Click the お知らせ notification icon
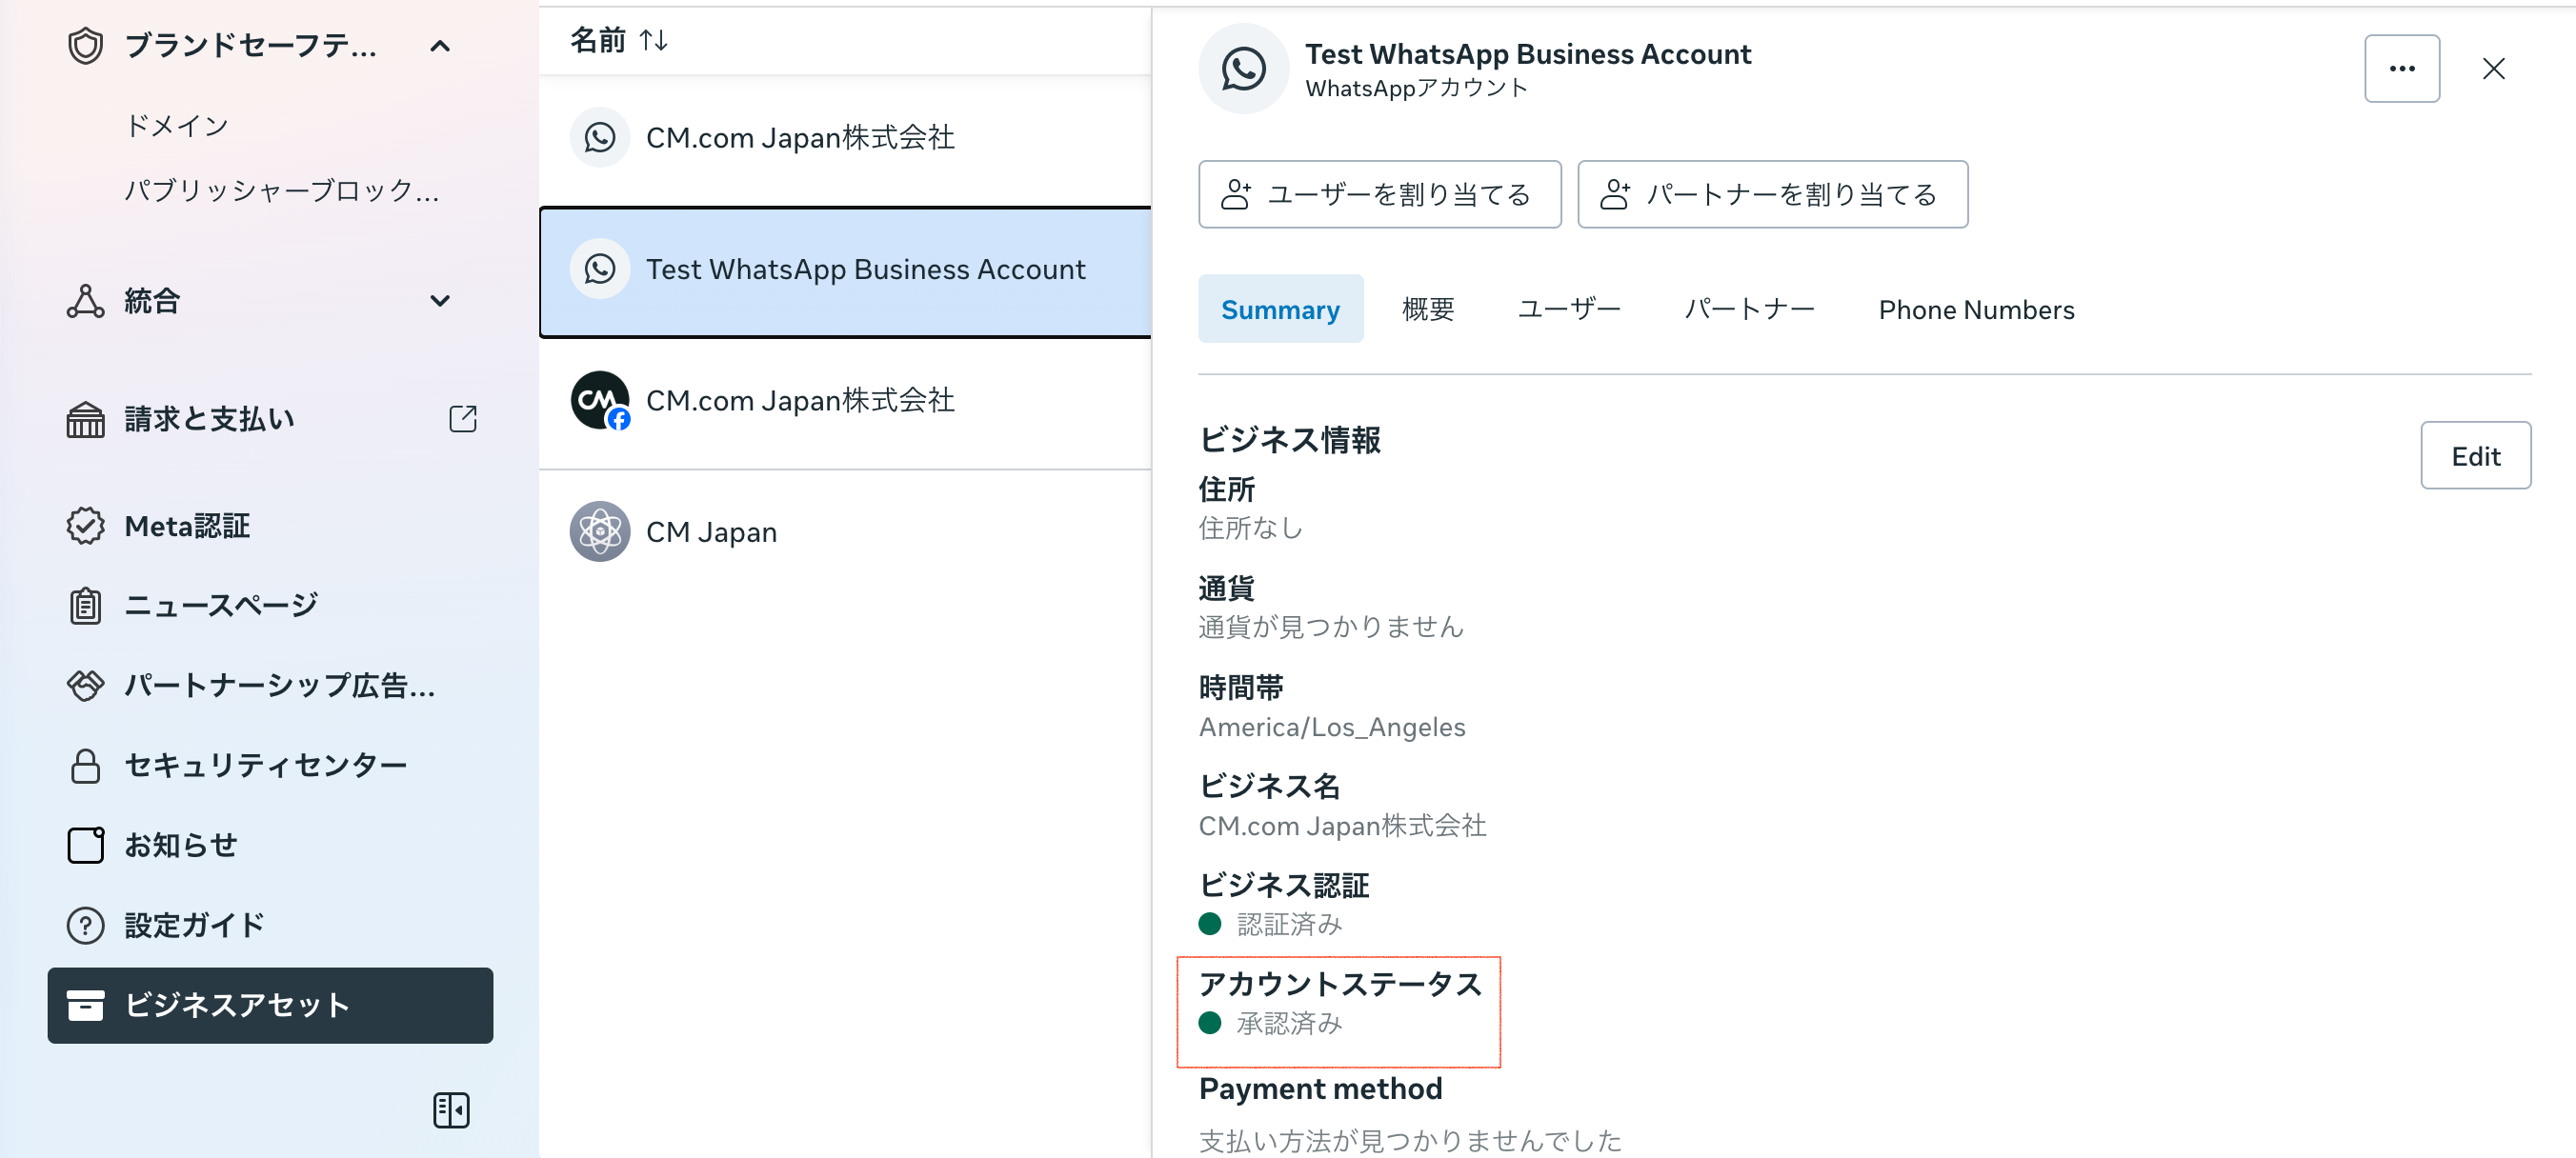 [x=85, y=845]
